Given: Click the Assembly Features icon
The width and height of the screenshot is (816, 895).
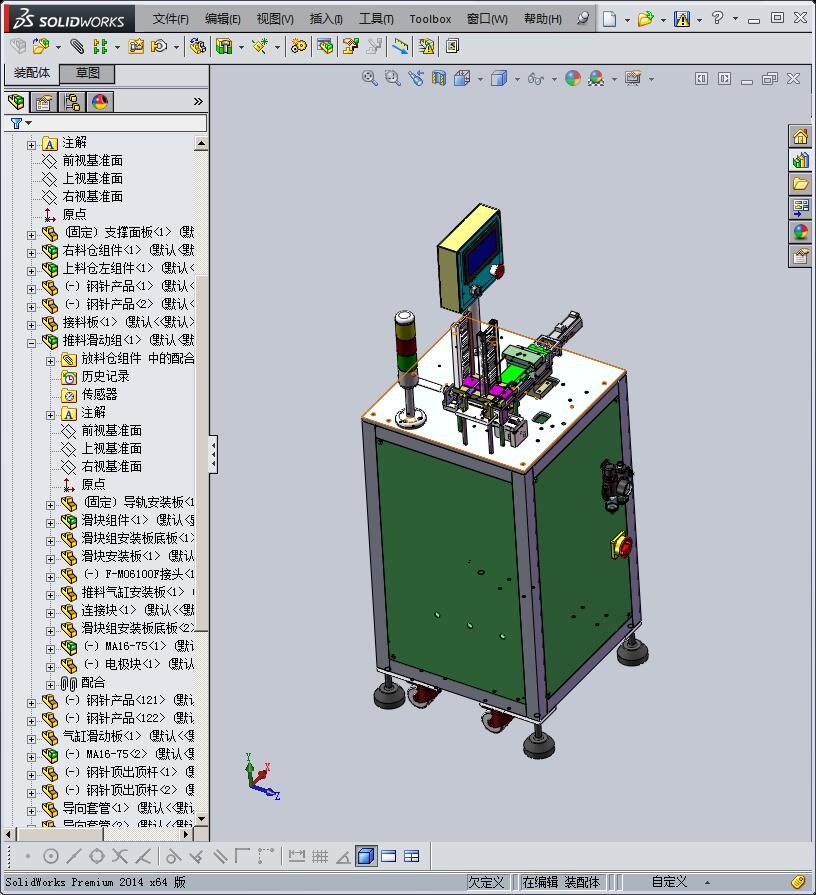Looking at the screenshot, I should (224, 46).
